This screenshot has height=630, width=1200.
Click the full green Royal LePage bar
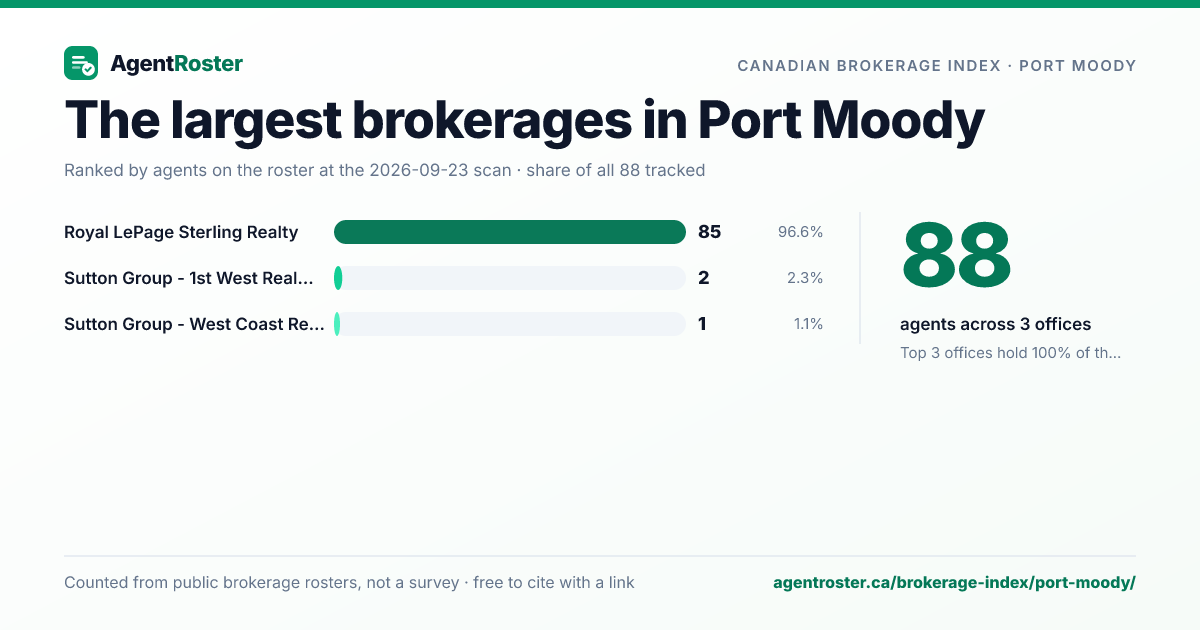click(x=510, y=232)
